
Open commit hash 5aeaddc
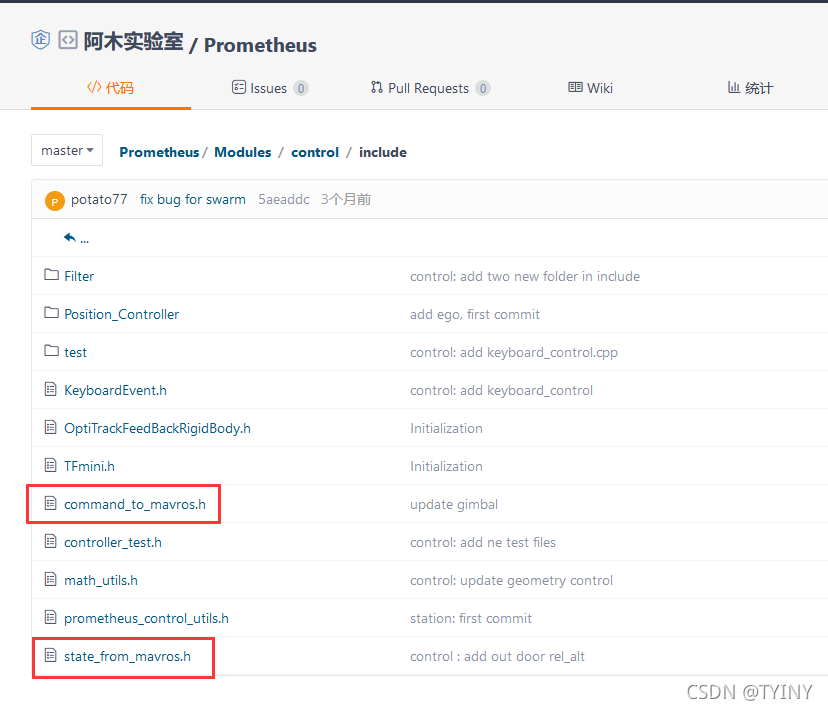[284, 200]
